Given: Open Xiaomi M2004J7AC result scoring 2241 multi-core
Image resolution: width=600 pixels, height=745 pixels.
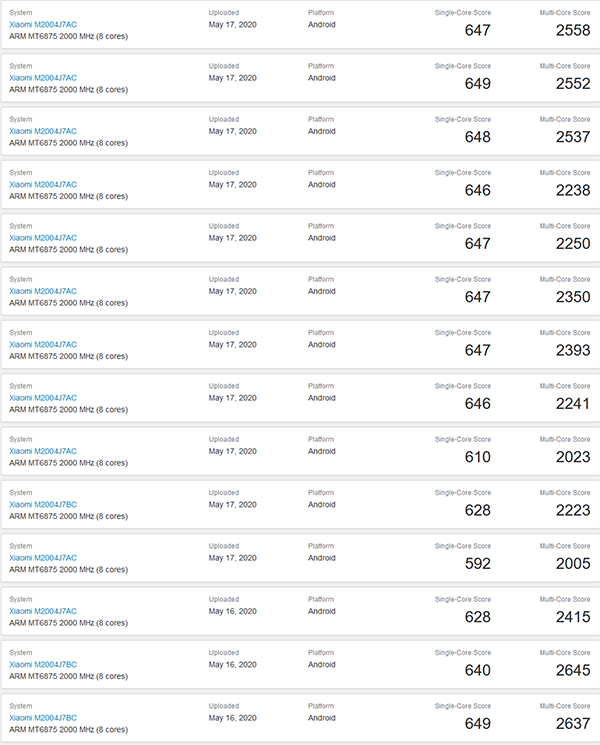Looking at the screenshot, I should coord(43,398).
